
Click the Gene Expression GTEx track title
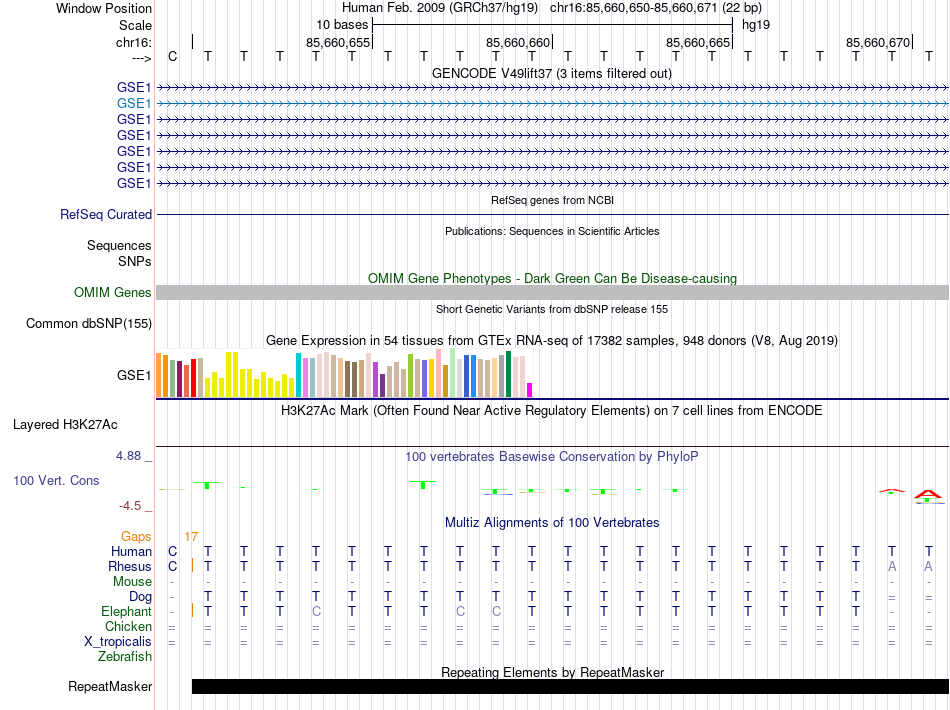pos(552,341)
